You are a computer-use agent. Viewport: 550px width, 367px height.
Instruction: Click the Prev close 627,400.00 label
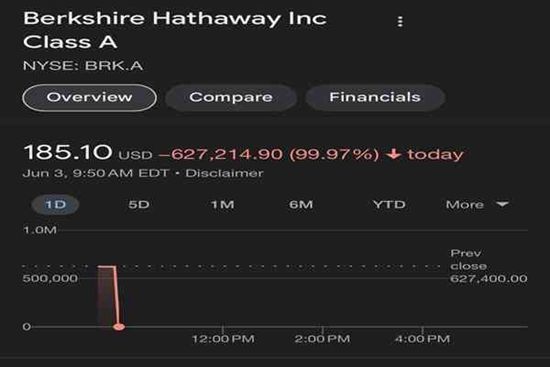(488, 266)
